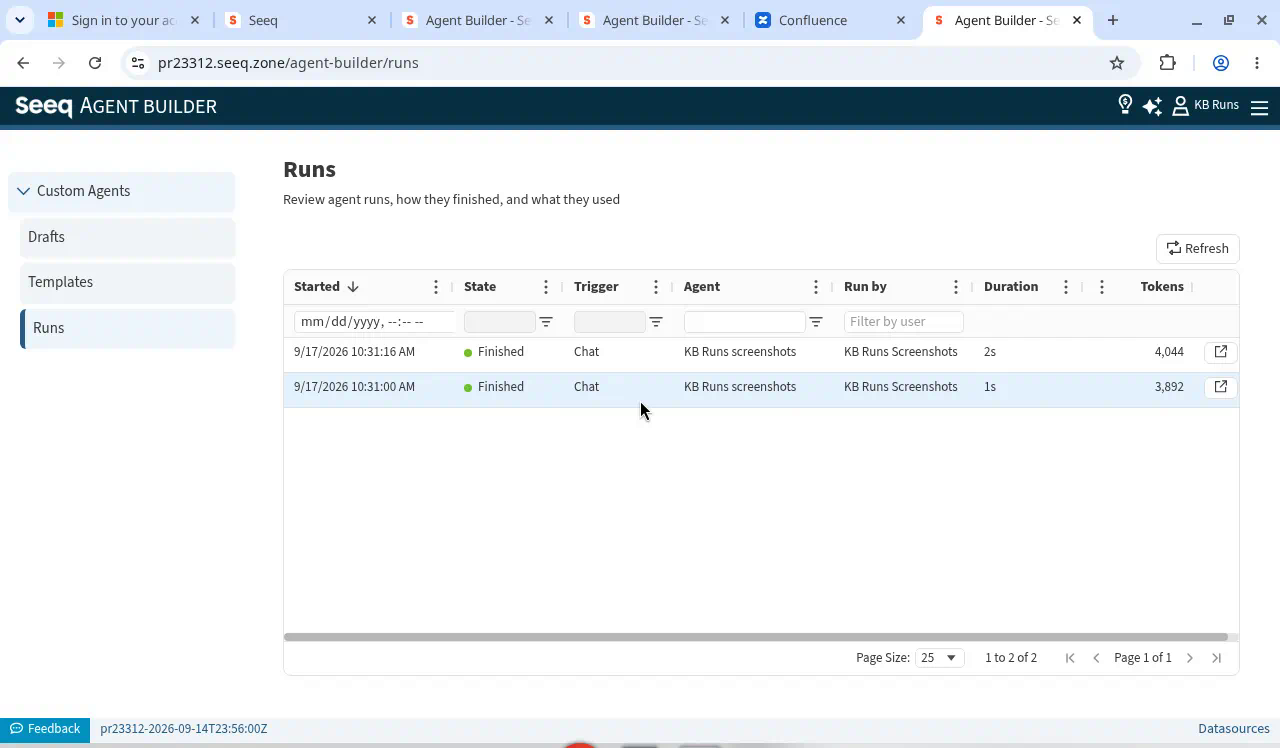Open Duration column menu dots
The width and height of the screenshot is (1280, 748).
point(1066,287)
